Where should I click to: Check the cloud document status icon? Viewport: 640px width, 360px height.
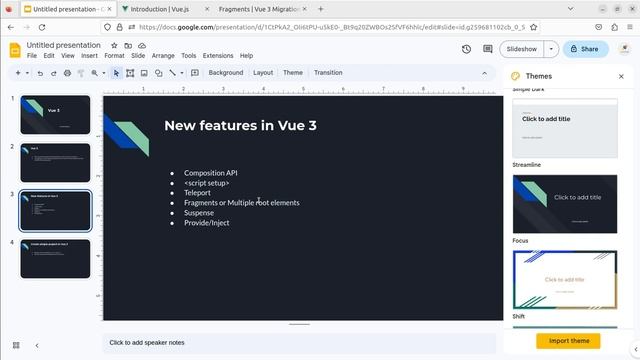tap(142, 45)
